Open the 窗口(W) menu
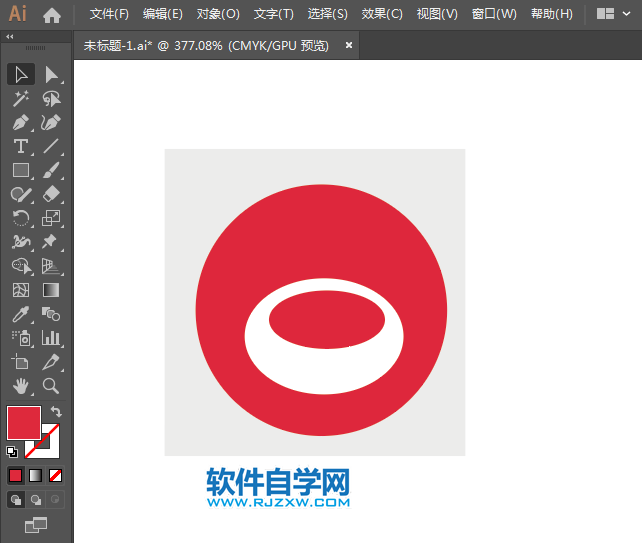 (494, 14)
